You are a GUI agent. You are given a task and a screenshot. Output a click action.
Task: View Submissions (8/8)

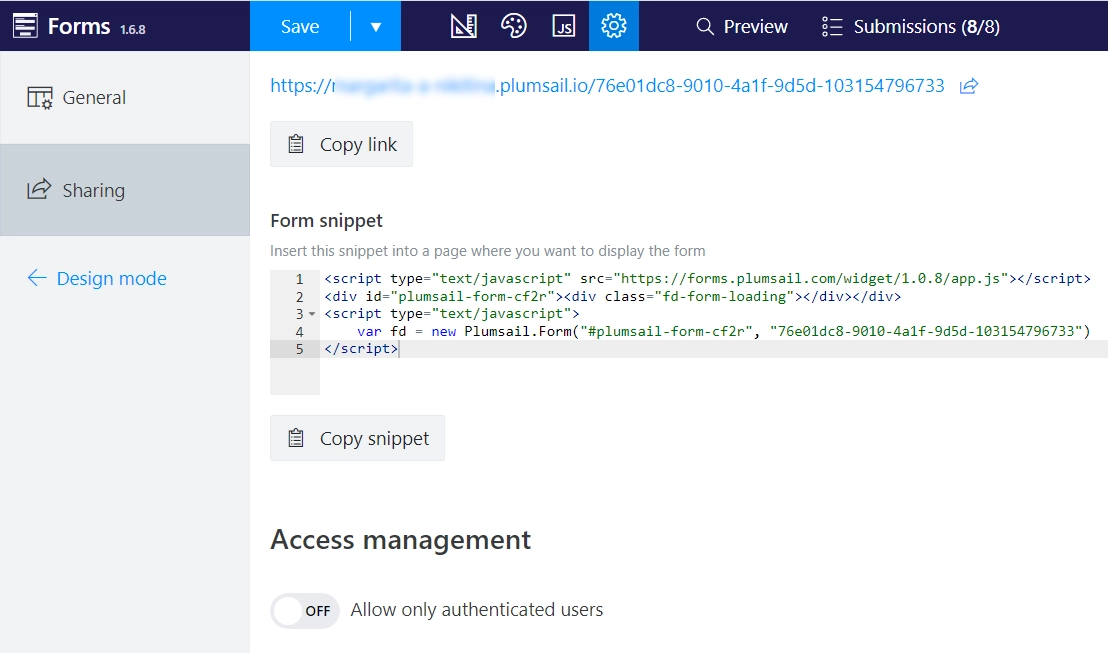pos(911,27)
